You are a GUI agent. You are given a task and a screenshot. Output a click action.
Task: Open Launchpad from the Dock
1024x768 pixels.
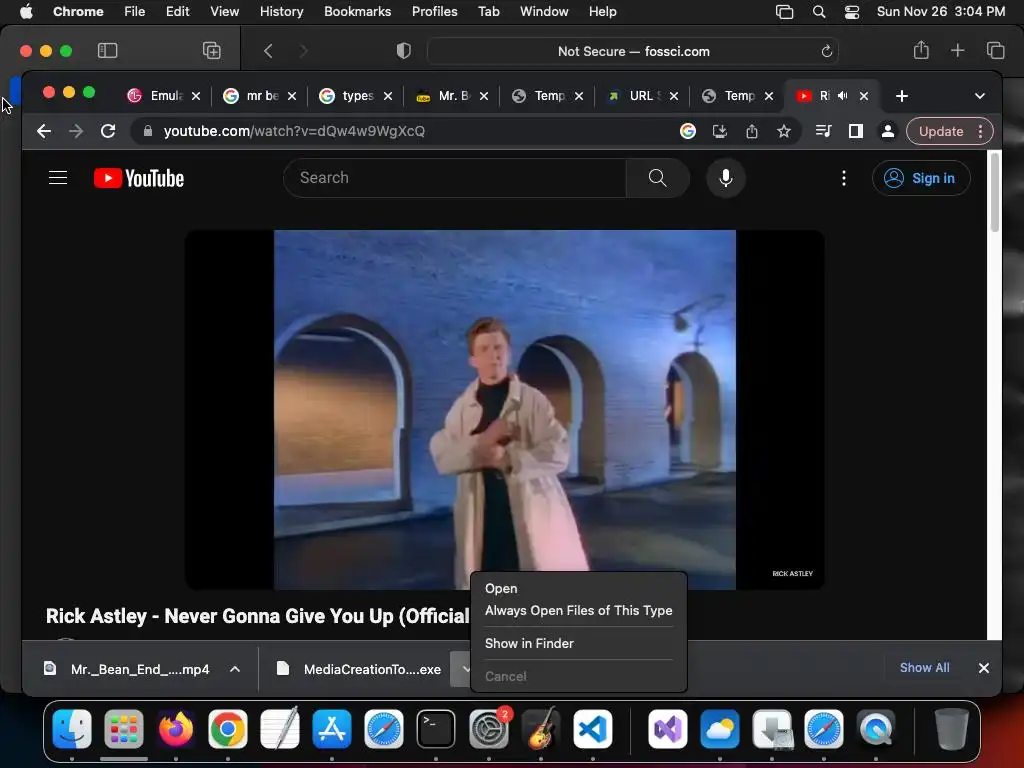click(123, 729)
